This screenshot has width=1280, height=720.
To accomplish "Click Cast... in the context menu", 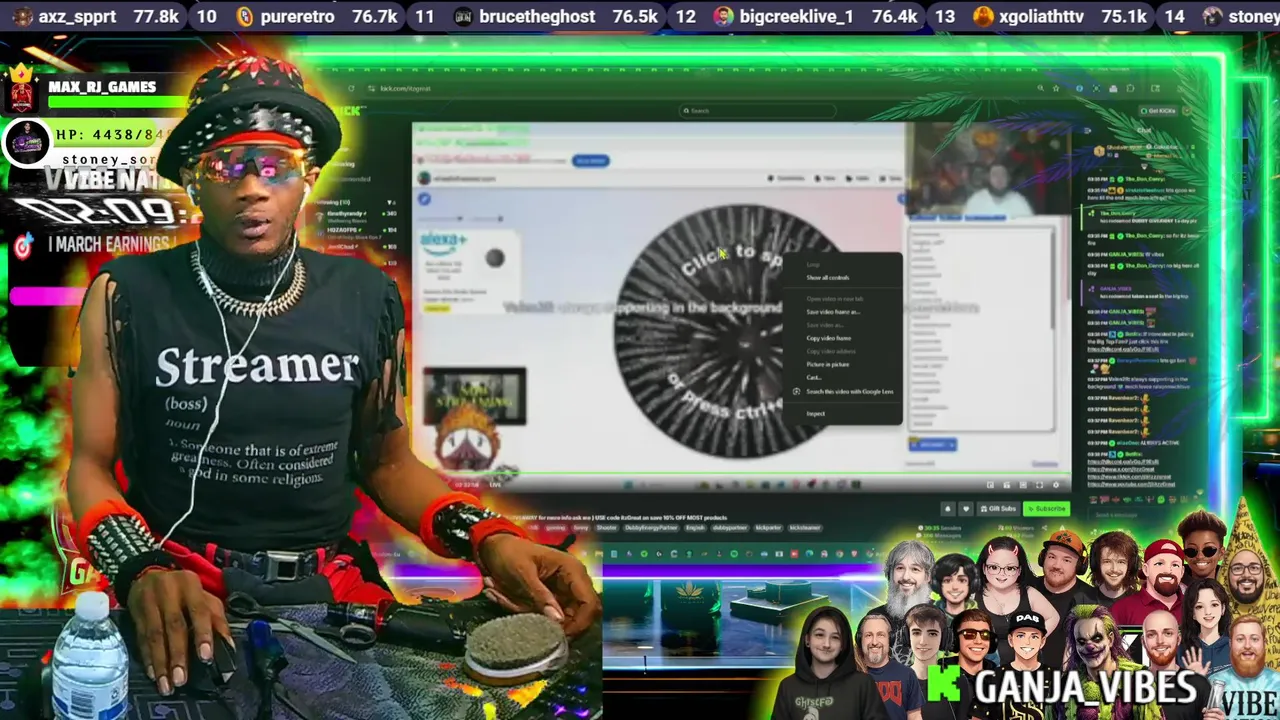I will tap(814, 377).
